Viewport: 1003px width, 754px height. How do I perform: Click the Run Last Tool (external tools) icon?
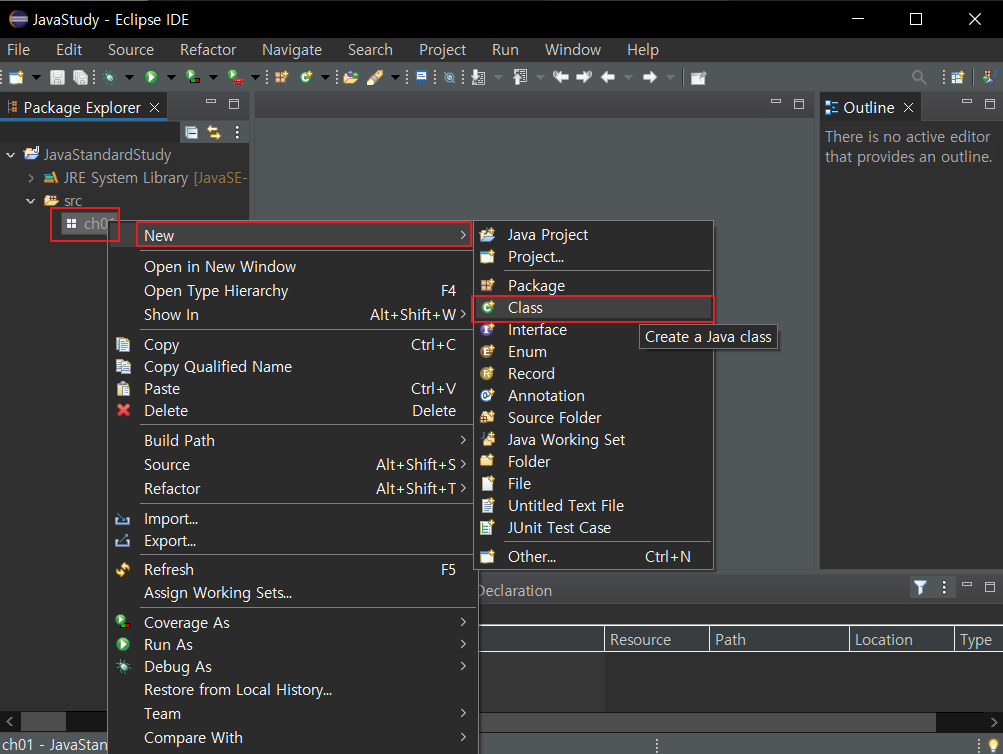pos(235,77)
